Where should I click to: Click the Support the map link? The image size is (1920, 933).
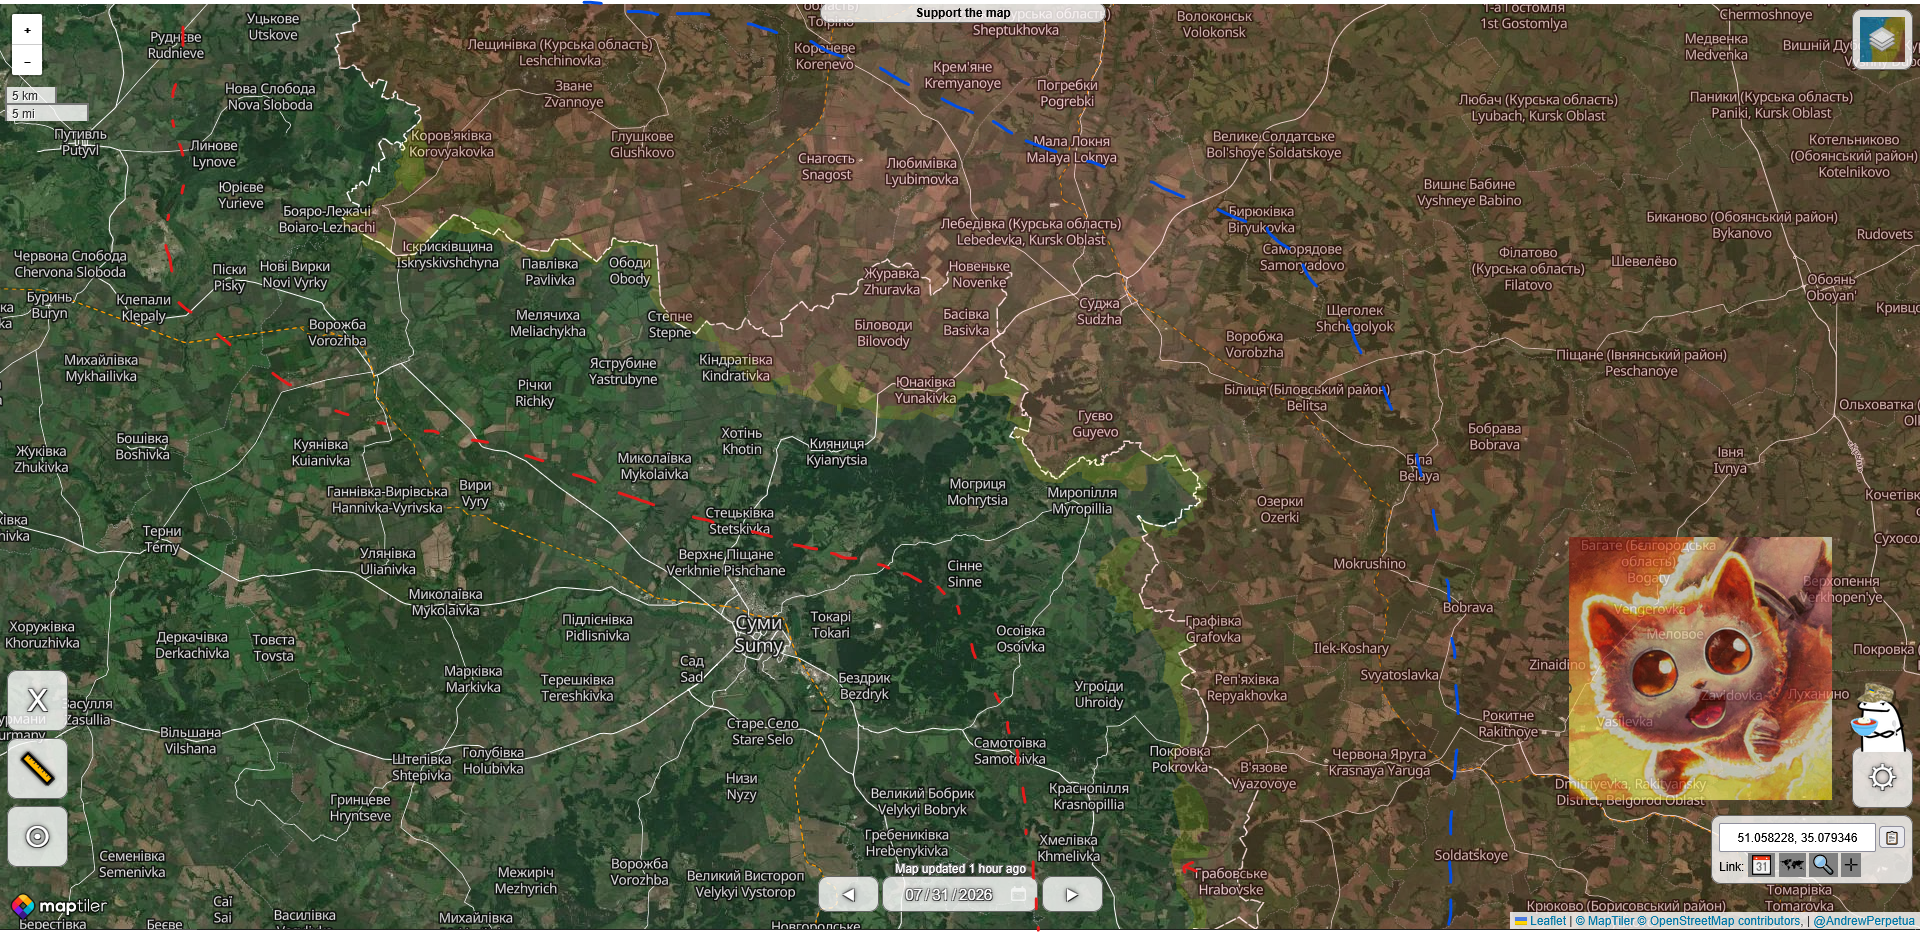tap(963, 13)
